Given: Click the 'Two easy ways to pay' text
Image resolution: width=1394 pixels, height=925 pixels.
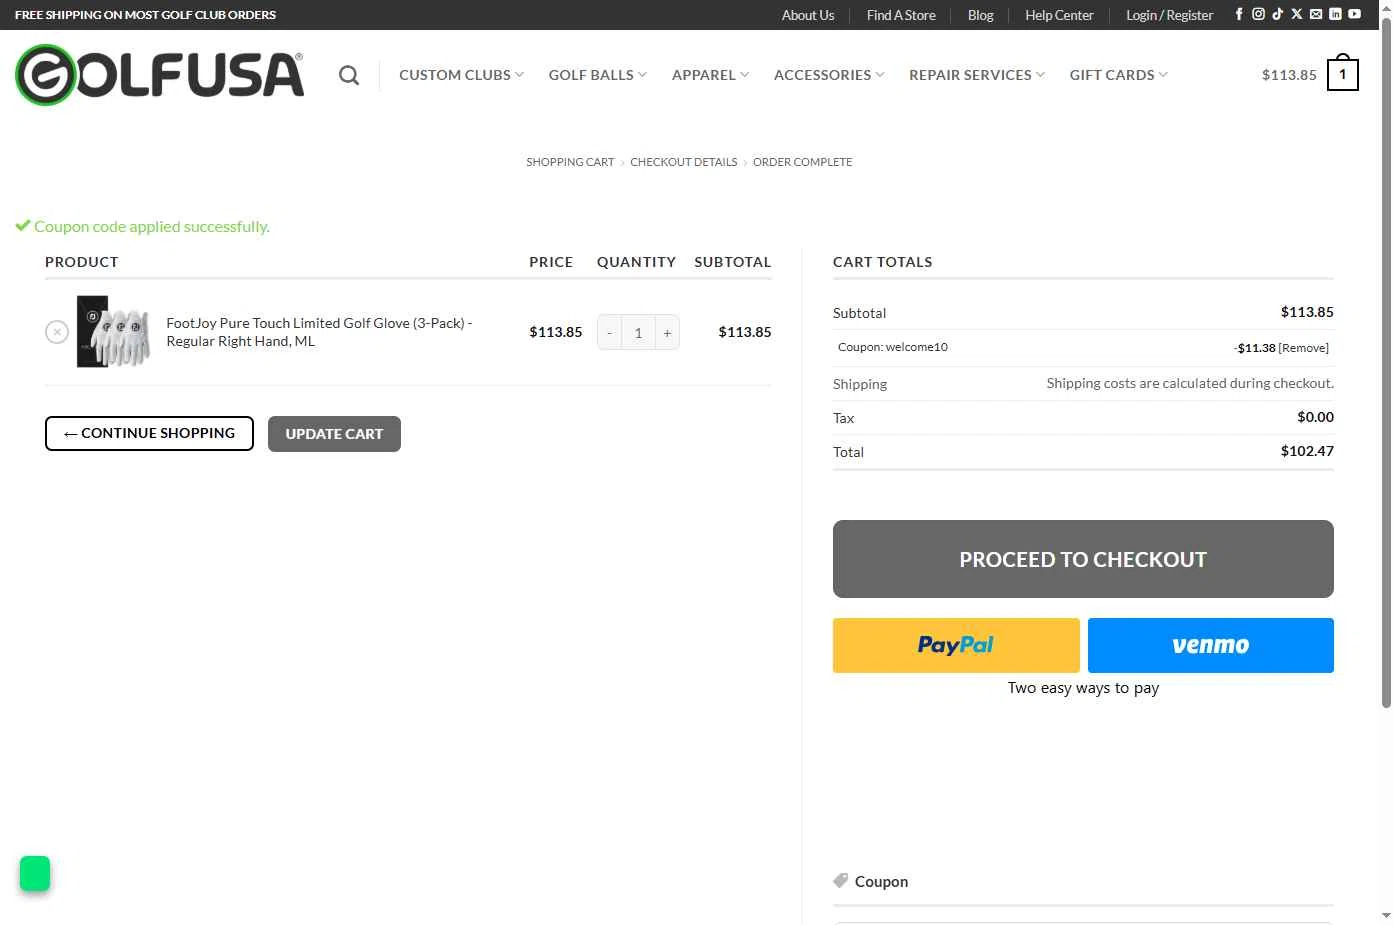Looking at the screenshot, I should (1083, 688).
